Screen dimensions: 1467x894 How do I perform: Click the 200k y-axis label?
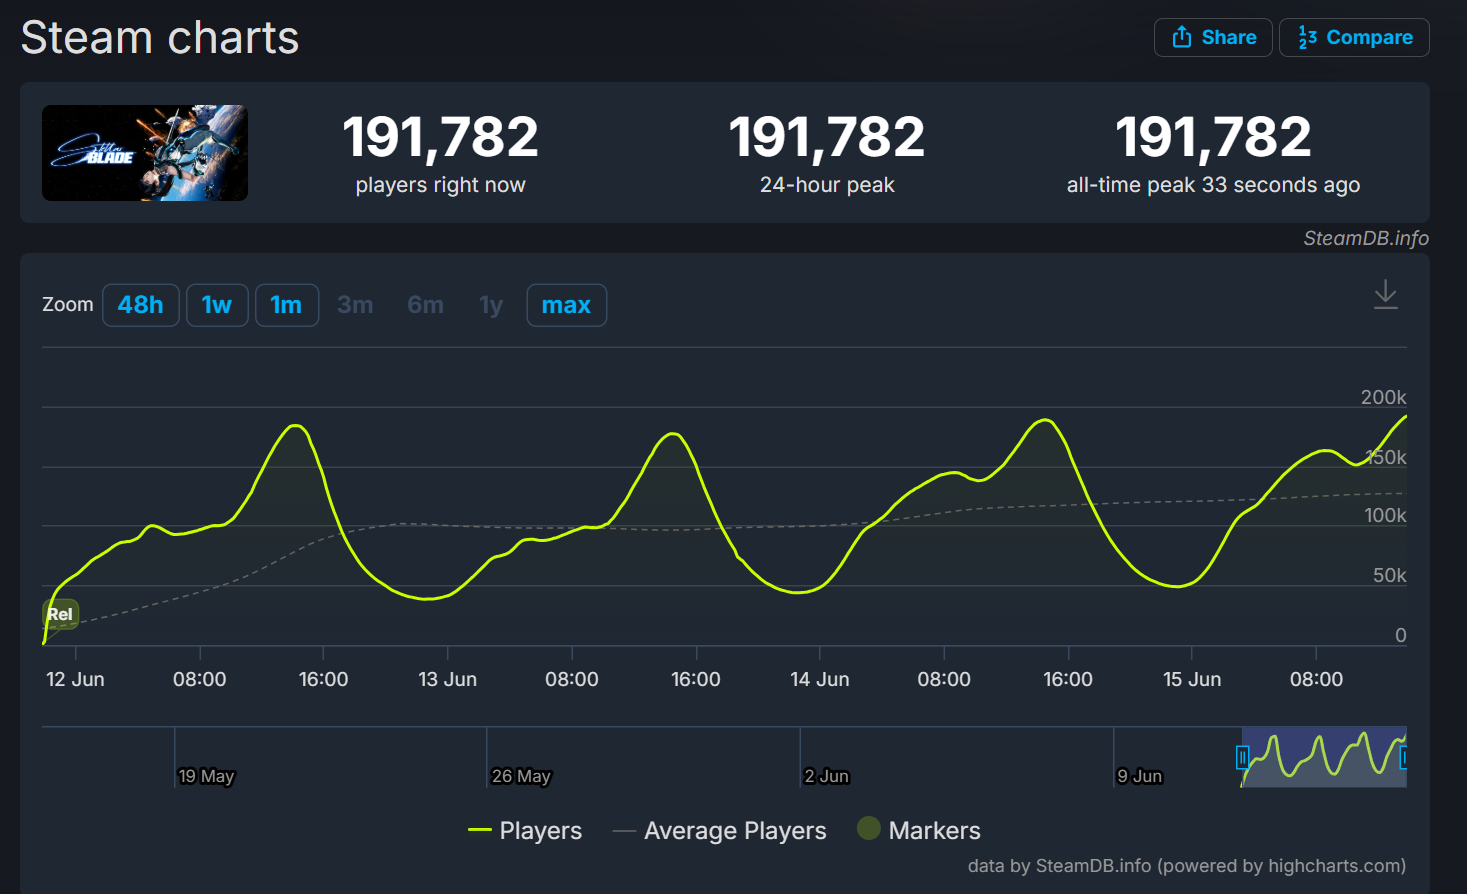click(1383, 397)
